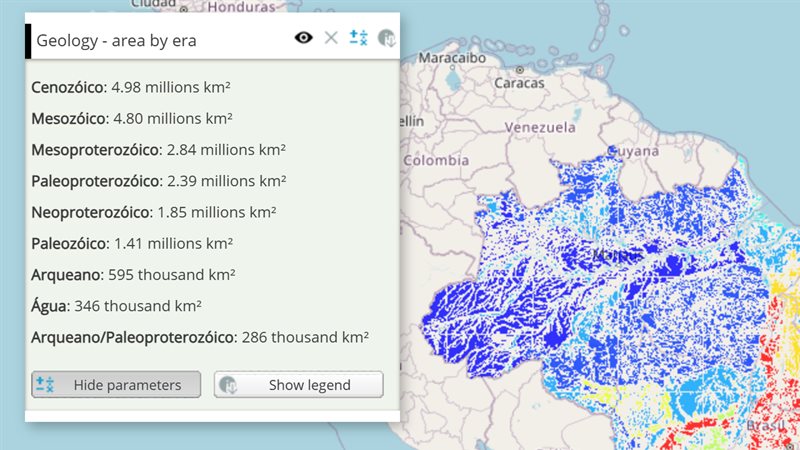Select Cenozóico 4.98 millions km² row
The image size is (800, 450).
tap(131, 87)
